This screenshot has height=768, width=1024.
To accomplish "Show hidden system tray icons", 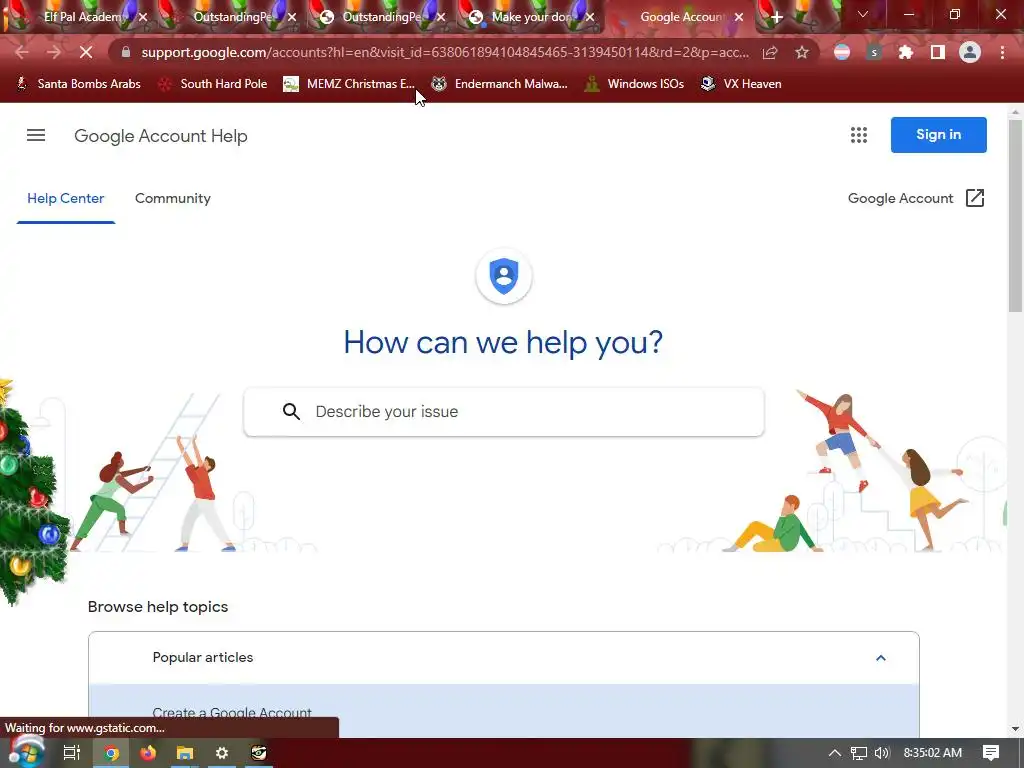I will pos(834,753).
